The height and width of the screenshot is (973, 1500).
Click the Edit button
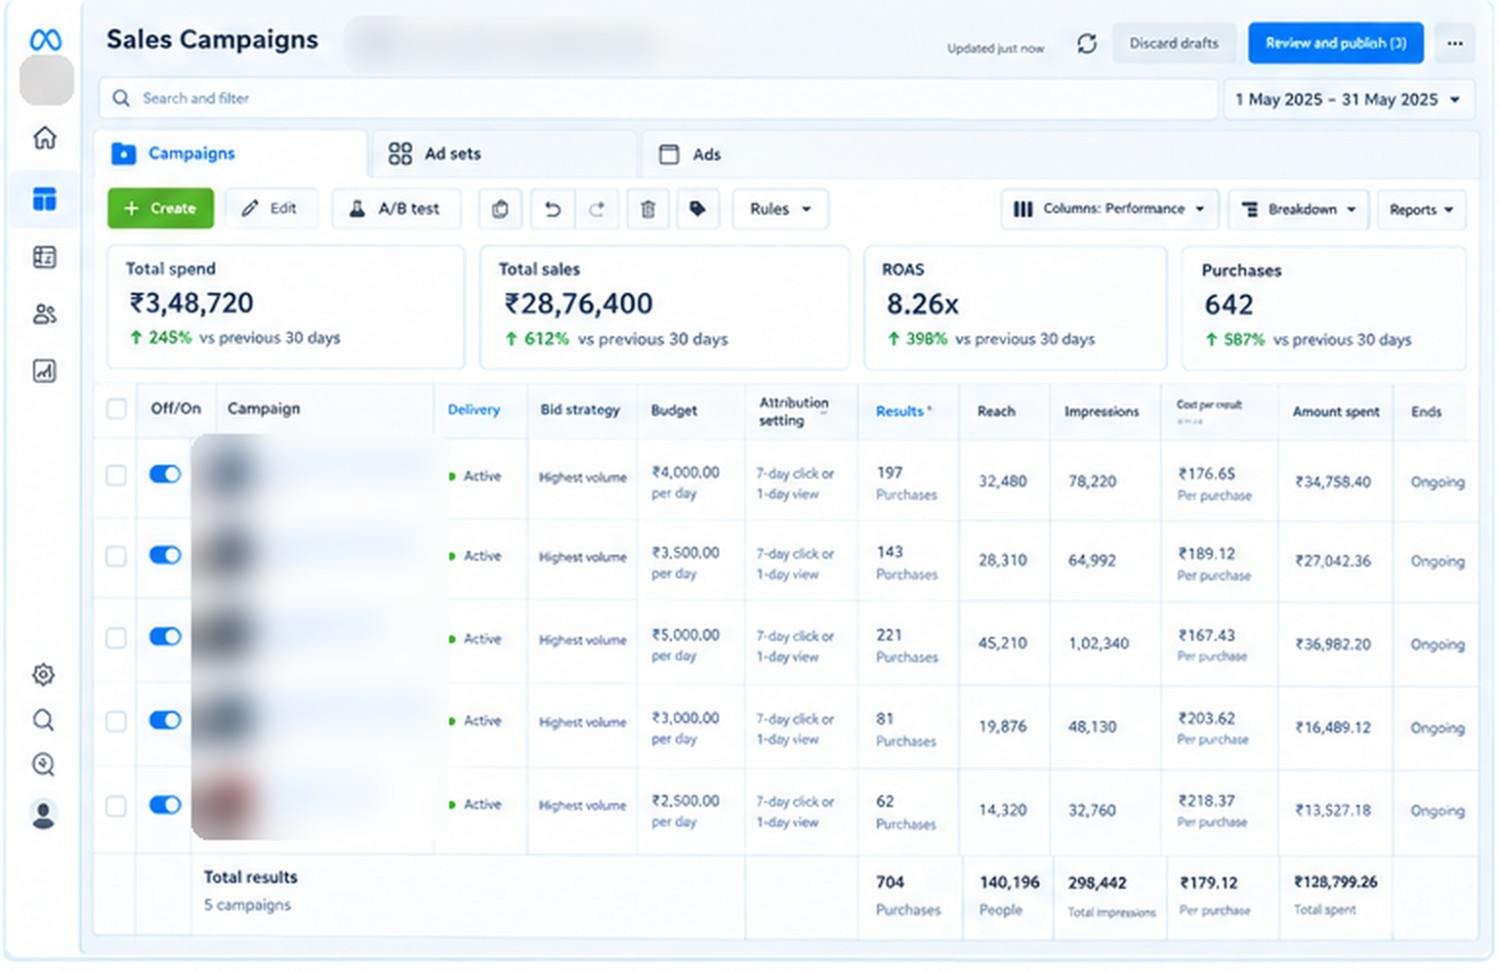271,208
